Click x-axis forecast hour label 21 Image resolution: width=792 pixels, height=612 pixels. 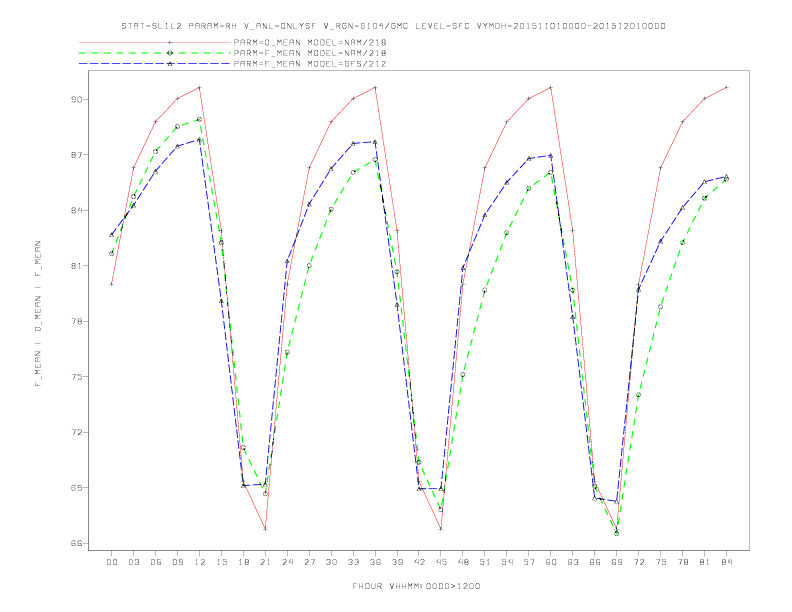(266, 562)
